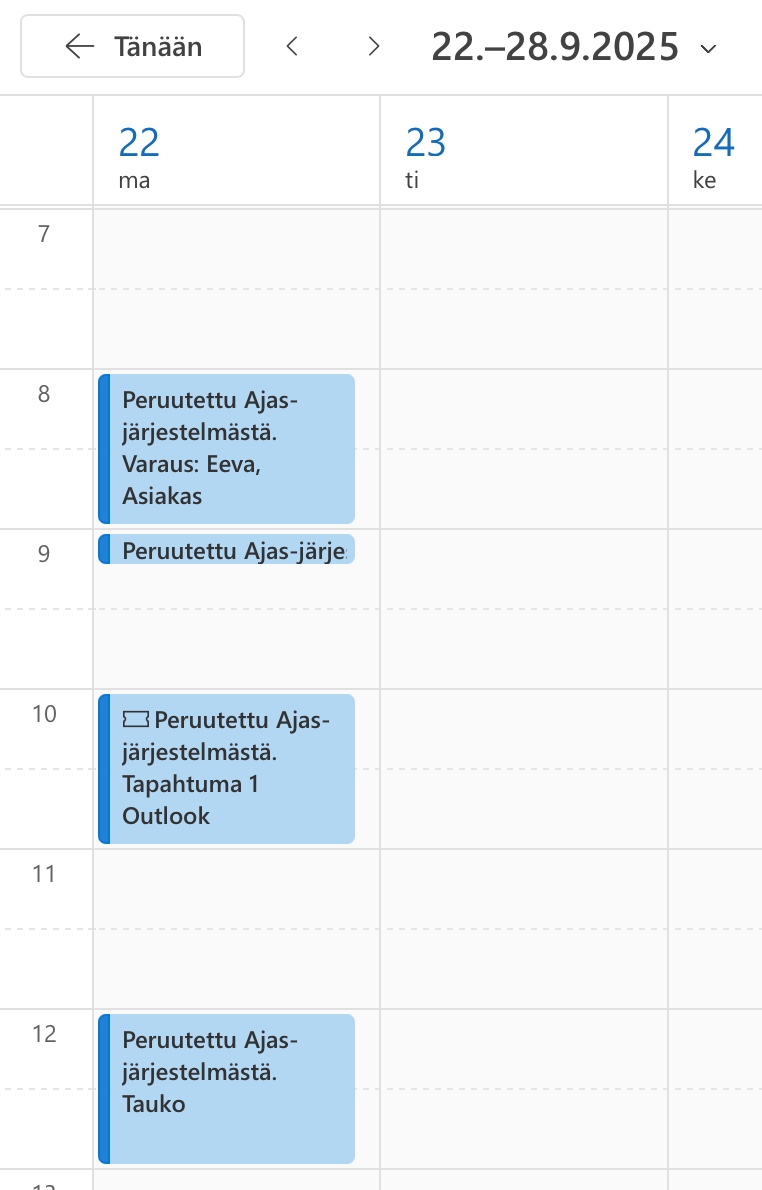762x1190 pixels.
Task: Select Tuesday 23 day header
Action: [x=425, y=154]
